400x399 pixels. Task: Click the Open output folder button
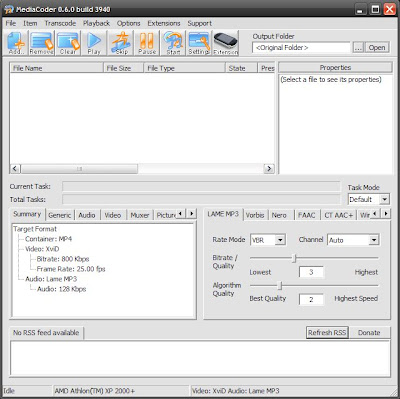pyautogui.click(x=377, y=48)
